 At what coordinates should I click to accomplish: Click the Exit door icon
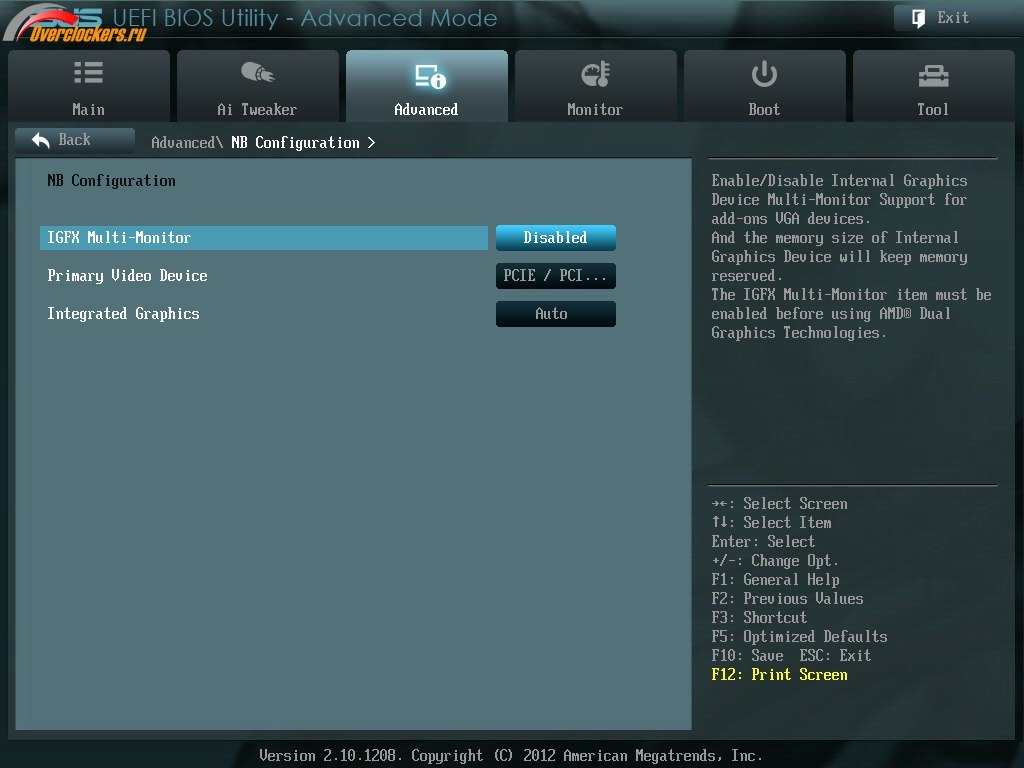918,18
